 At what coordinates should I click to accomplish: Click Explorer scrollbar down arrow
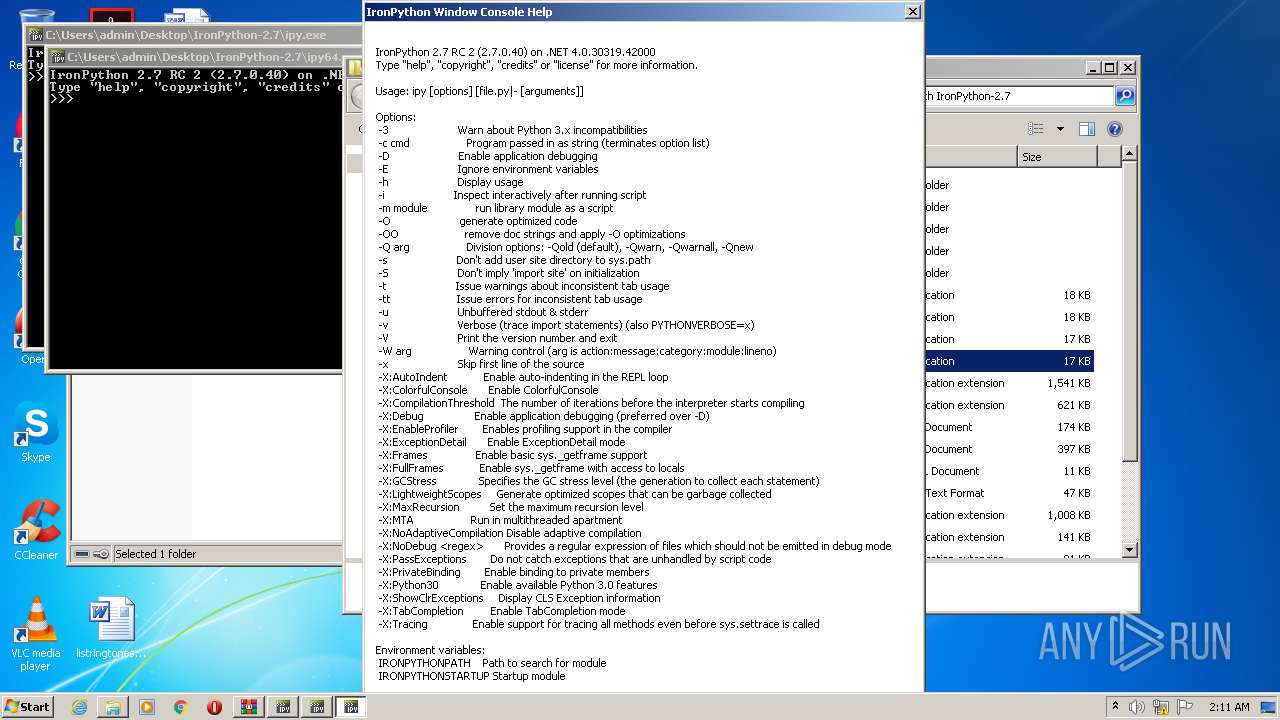1130,550
